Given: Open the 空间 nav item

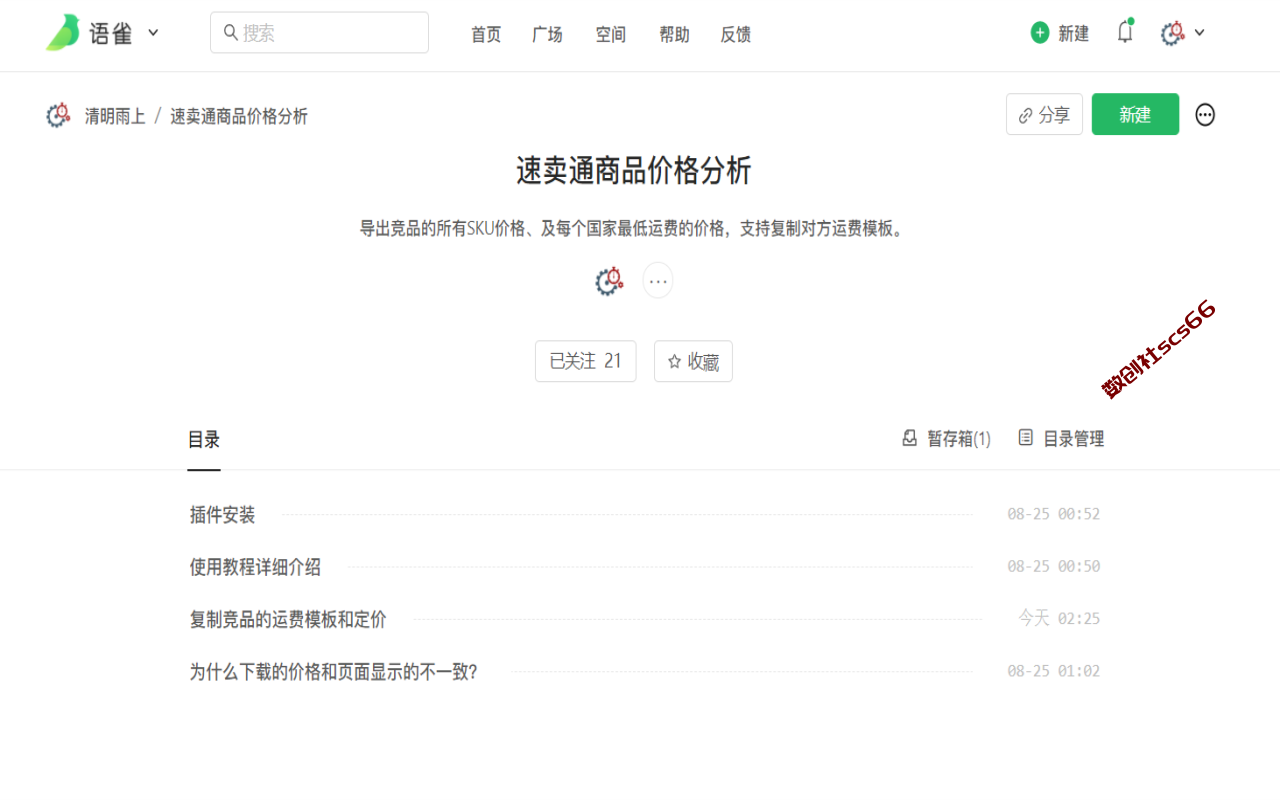Looking at the screenshot, I should tap(611, 35).
